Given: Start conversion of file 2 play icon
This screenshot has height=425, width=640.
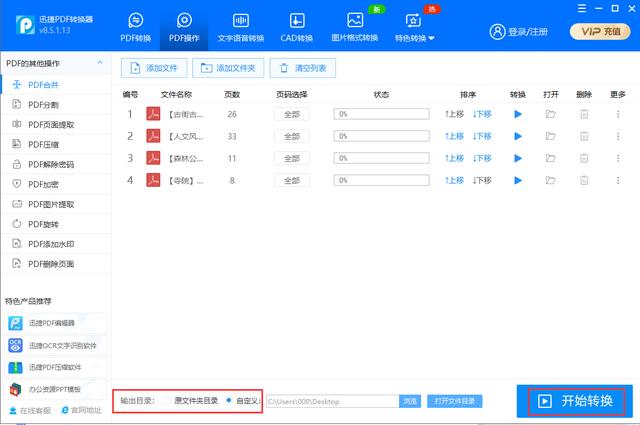Looking at the screenshot, I should [x=518, y=136].
